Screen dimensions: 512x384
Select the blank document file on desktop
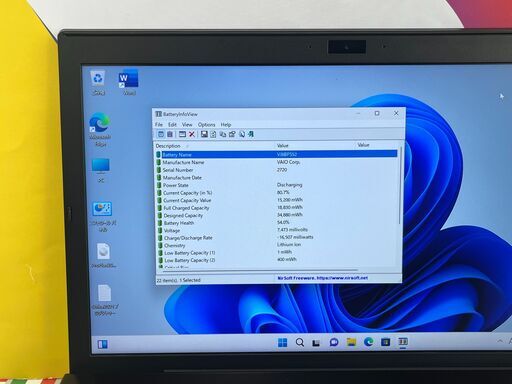pyautogui.click(x=105, y=301)
